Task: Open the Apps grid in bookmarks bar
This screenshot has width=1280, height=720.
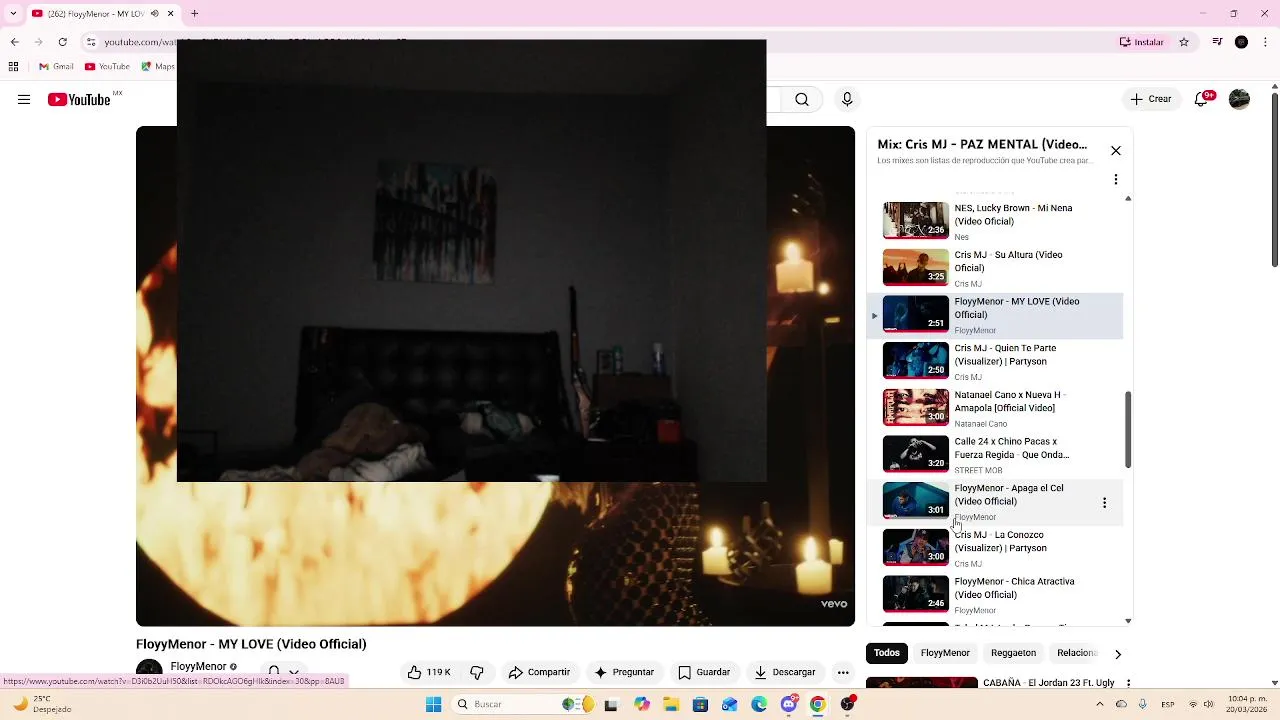Action: 13,67
